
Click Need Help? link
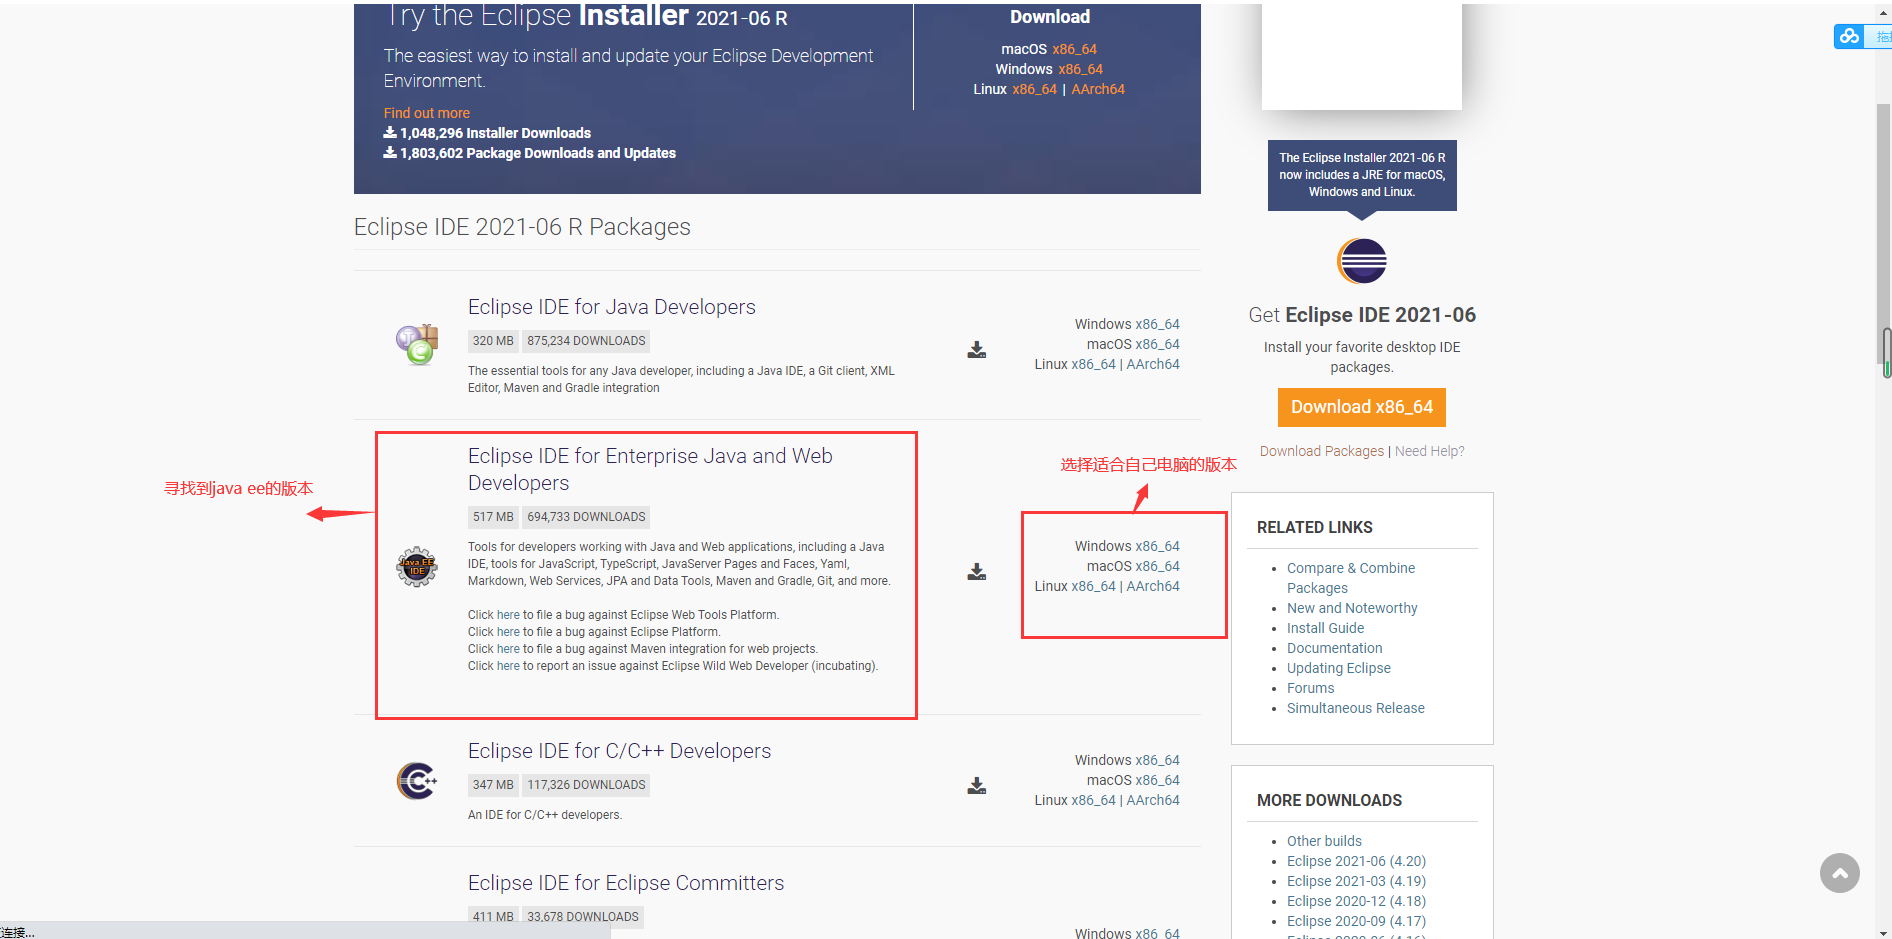(x=1429, y=451)
